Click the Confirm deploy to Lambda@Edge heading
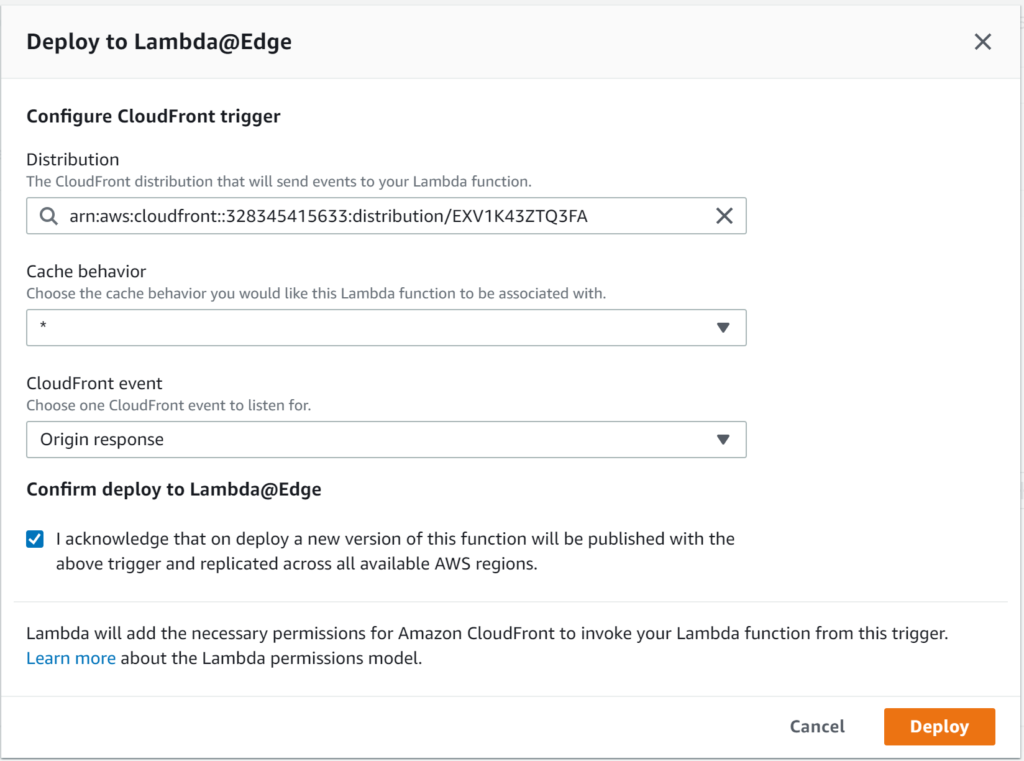The image size is (1024, 761). coord(173,490)
